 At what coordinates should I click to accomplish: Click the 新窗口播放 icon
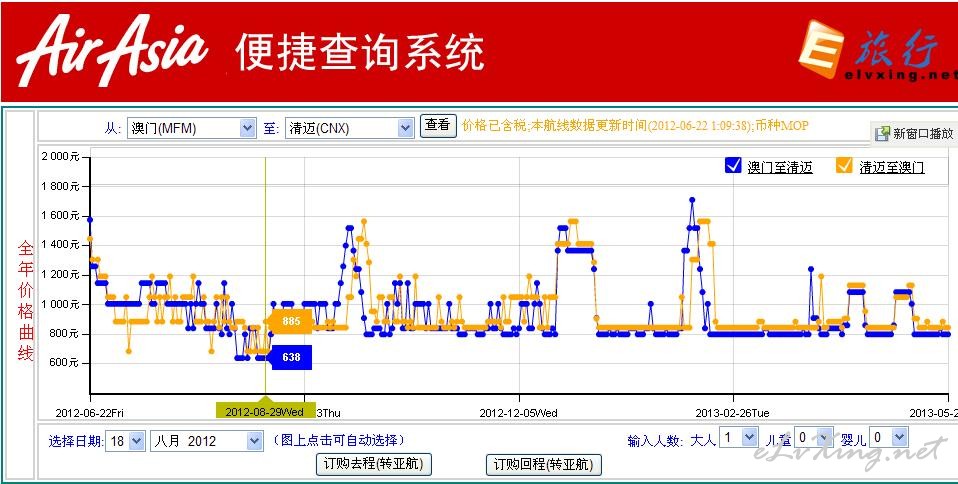[882, 134]
